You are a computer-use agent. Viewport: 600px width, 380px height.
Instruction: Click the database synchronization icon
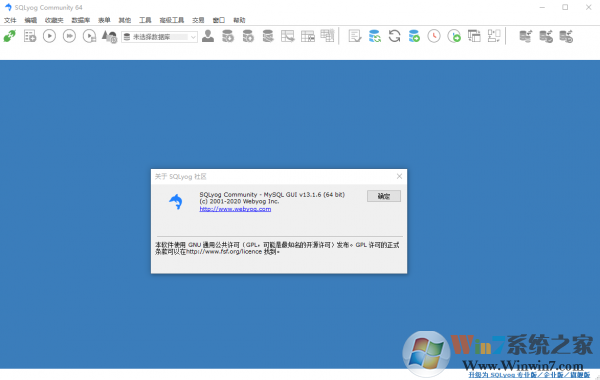(x=375, y=36)
